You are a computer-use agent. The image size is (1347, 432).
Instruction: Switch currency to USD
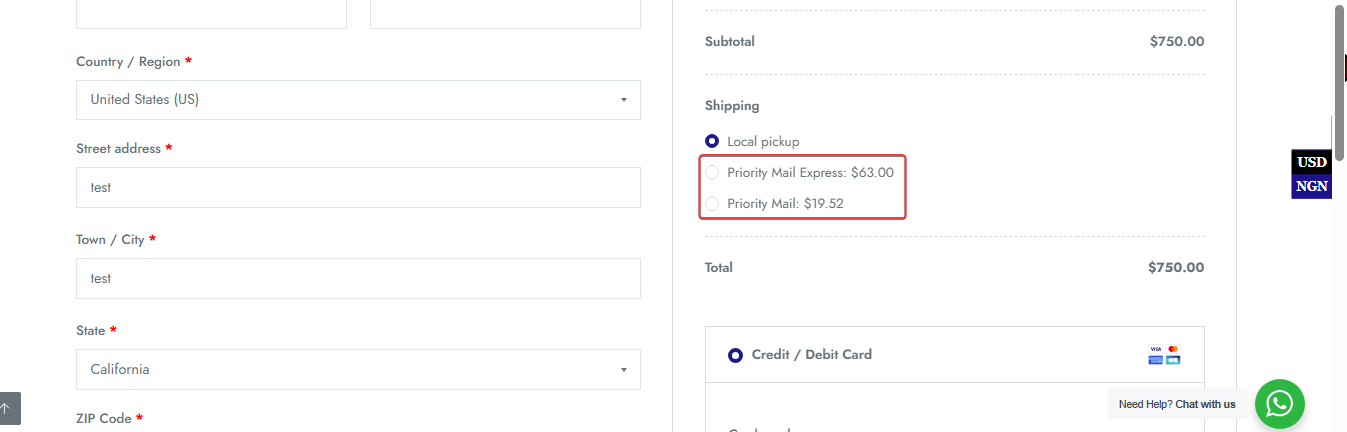tap(1312, 162)
